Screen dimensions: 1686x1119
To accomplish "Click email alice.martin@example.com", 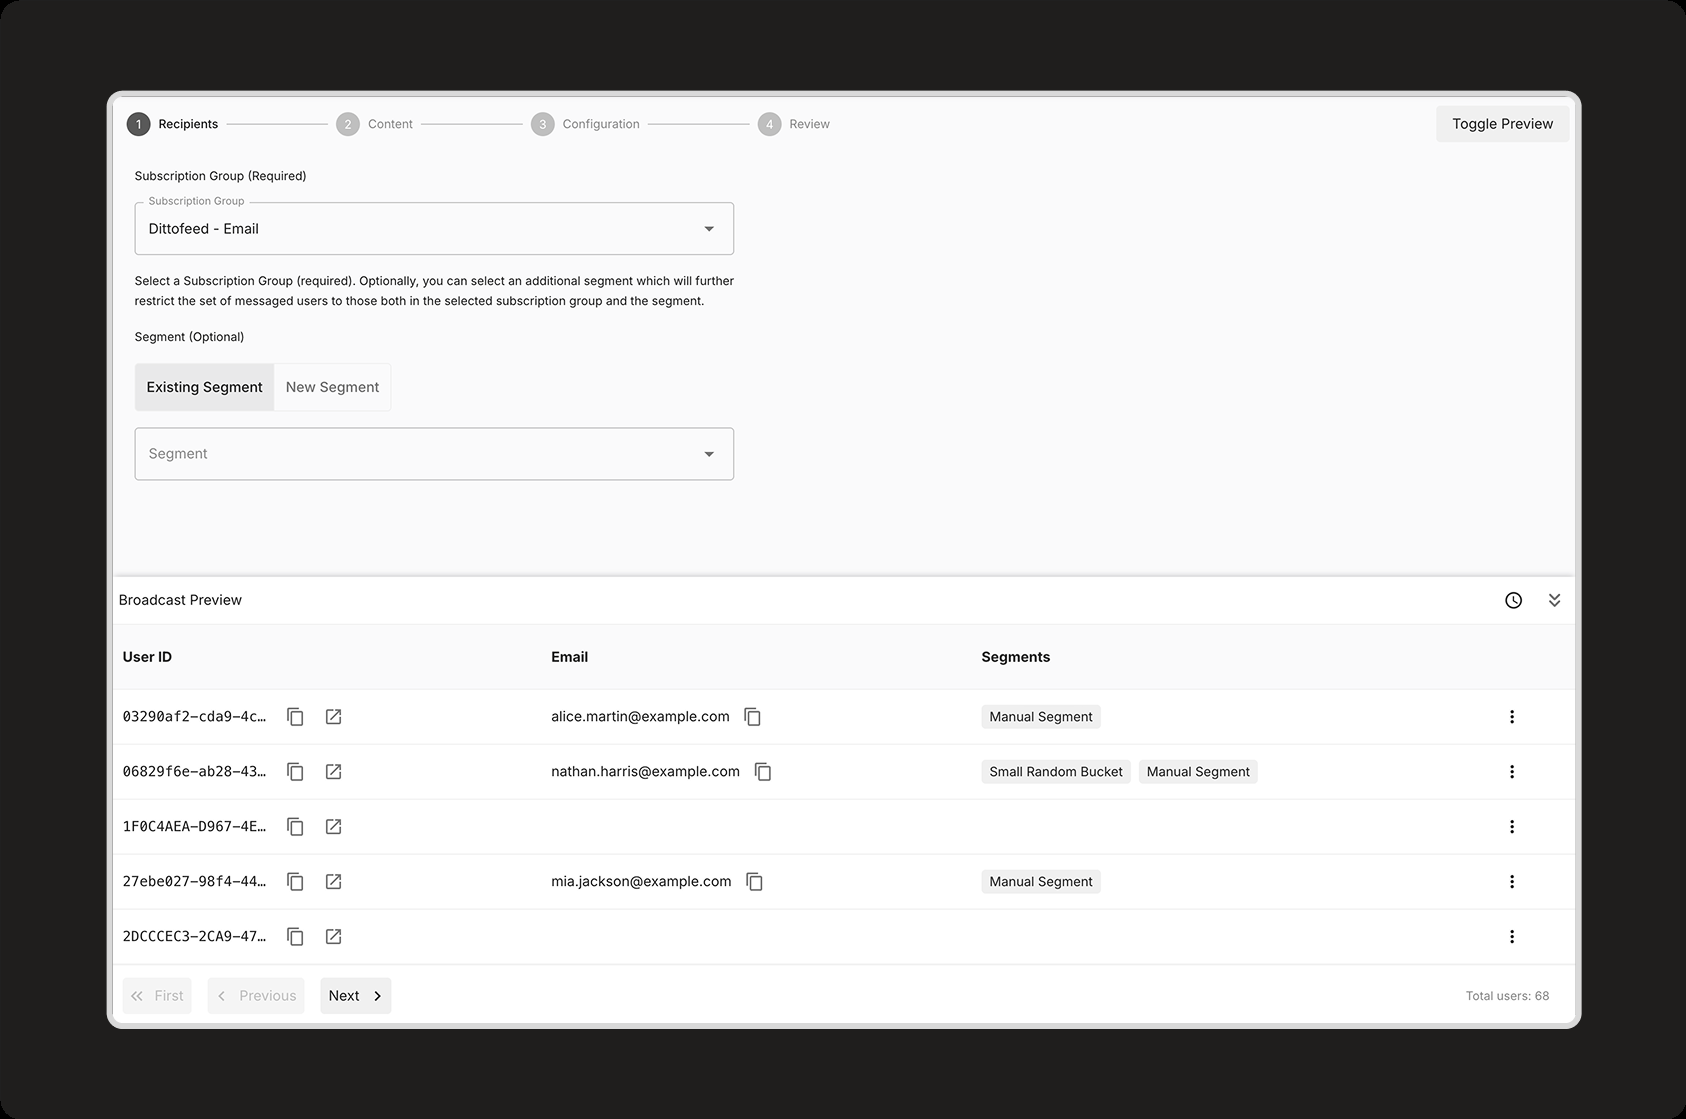I will tap(641, 717).
